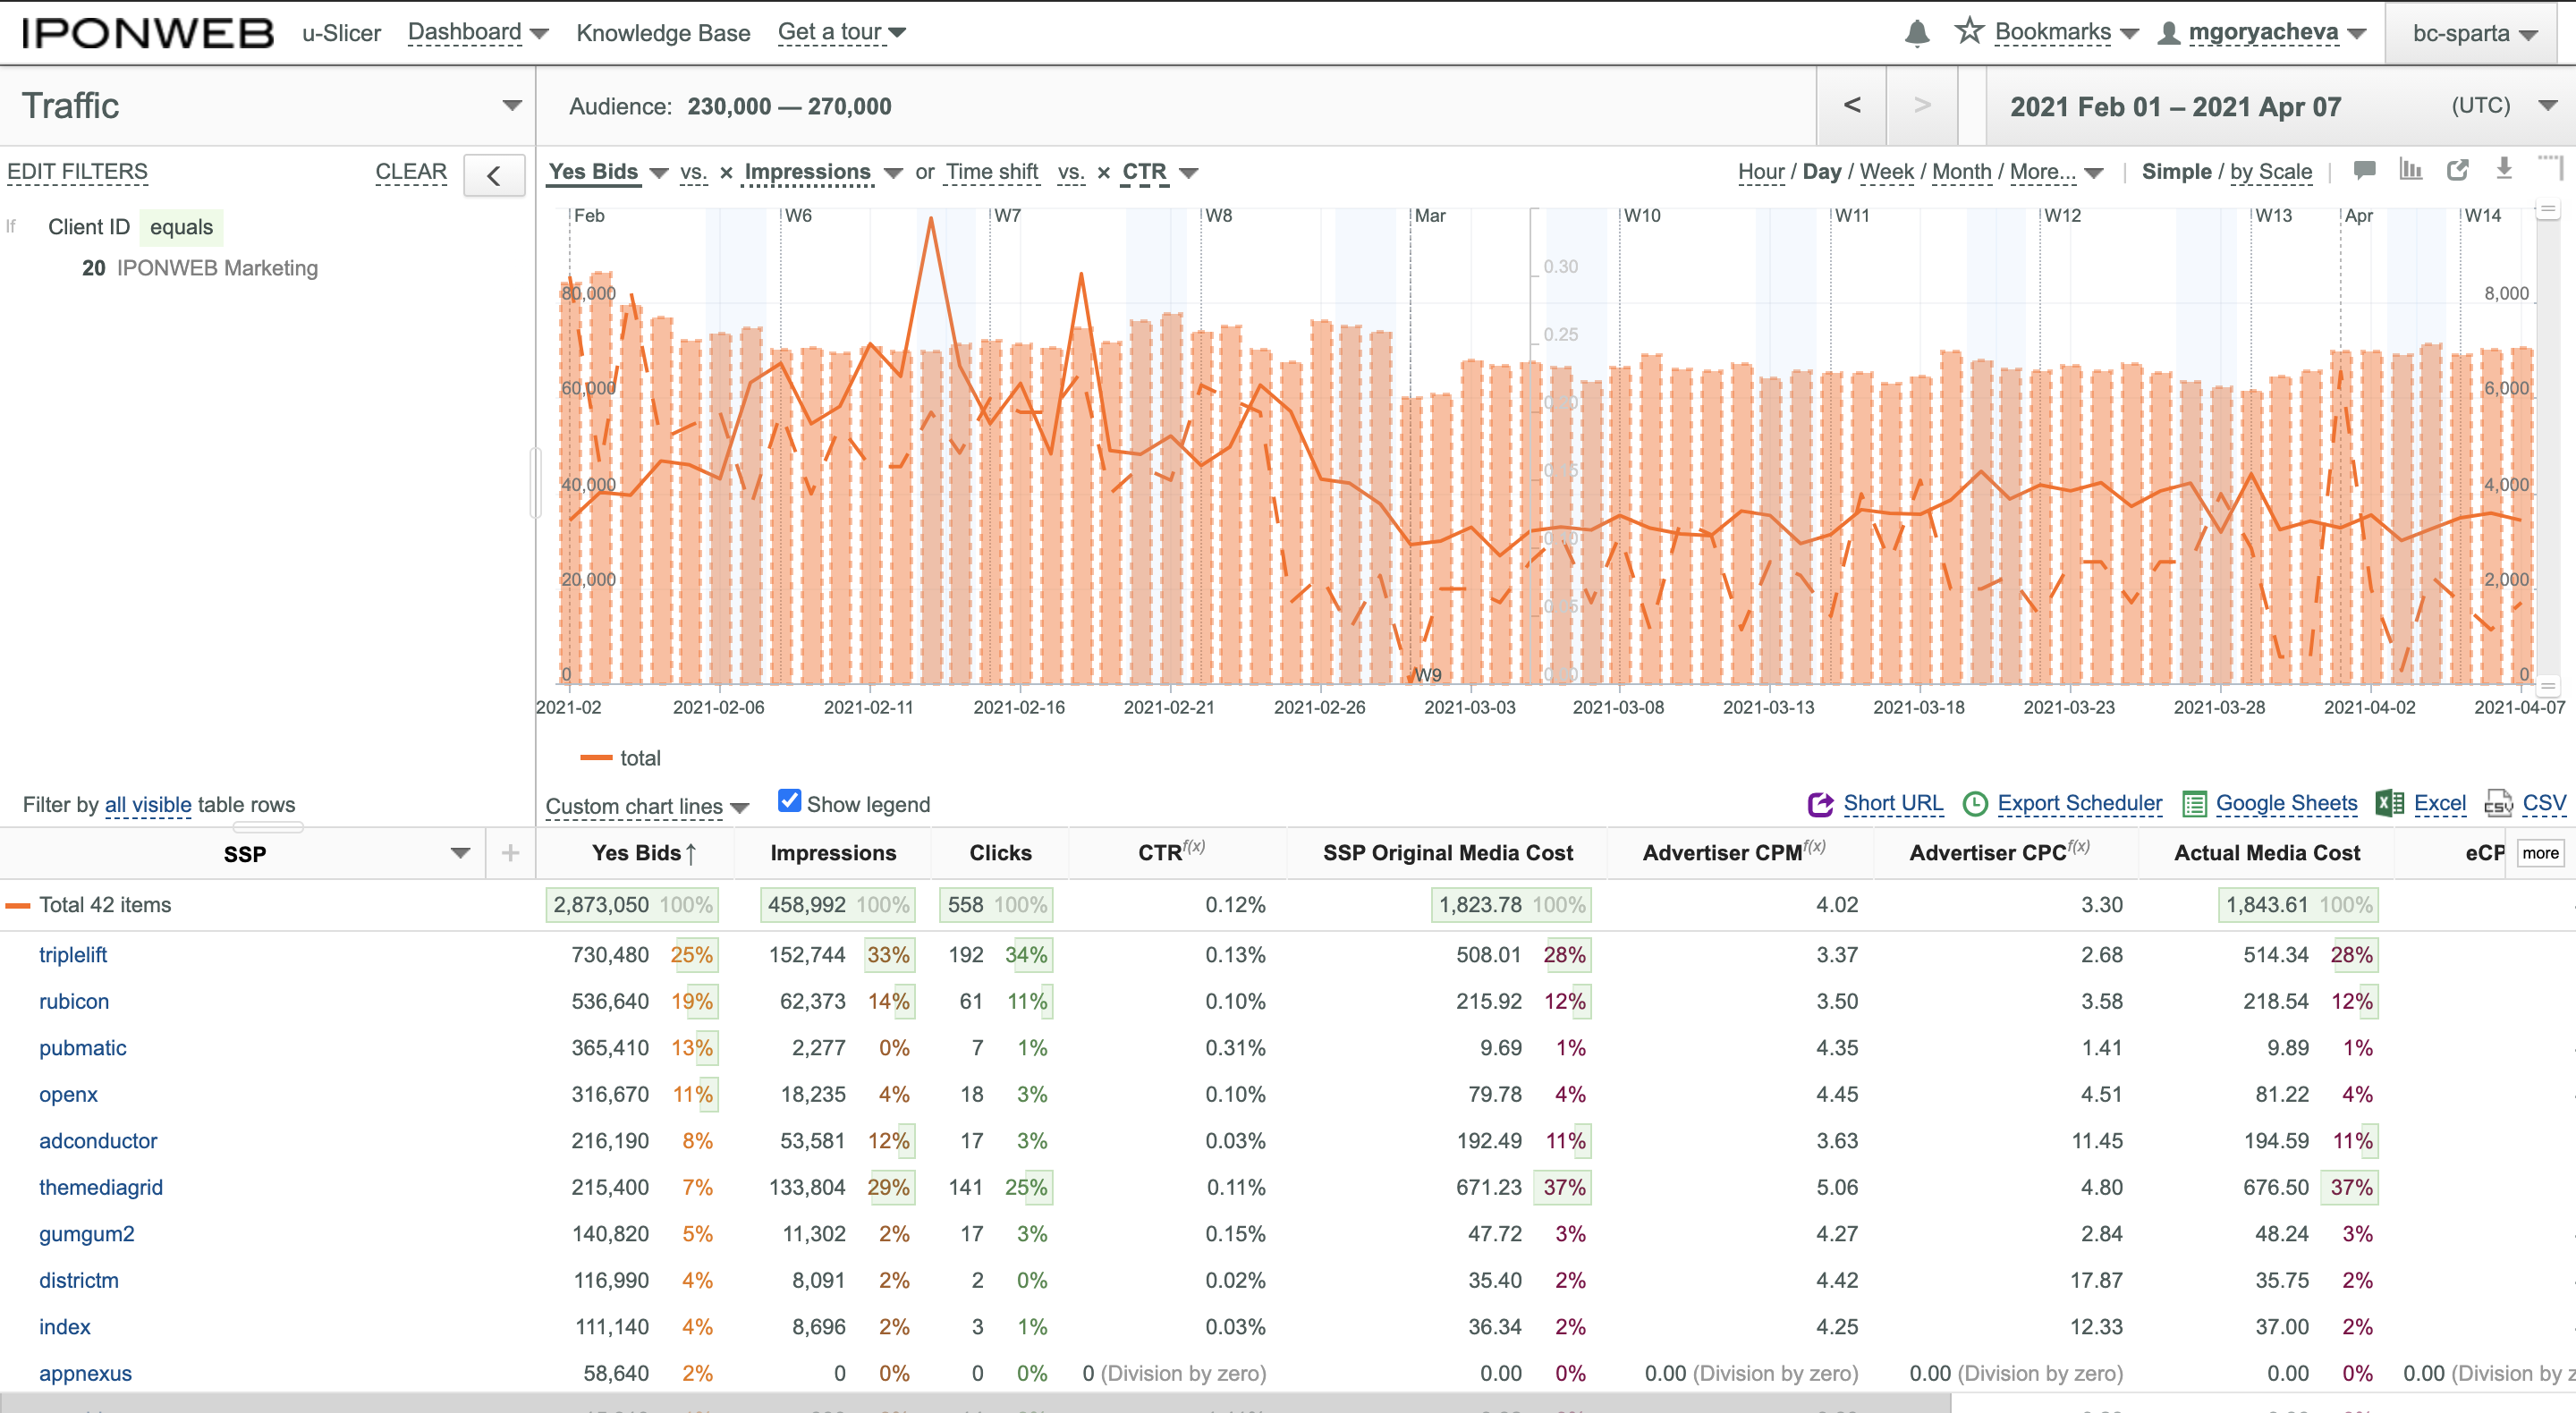Screen dimensions: 2576x1413
Task: Go to next date range
Action: (x=1922, y=105)
